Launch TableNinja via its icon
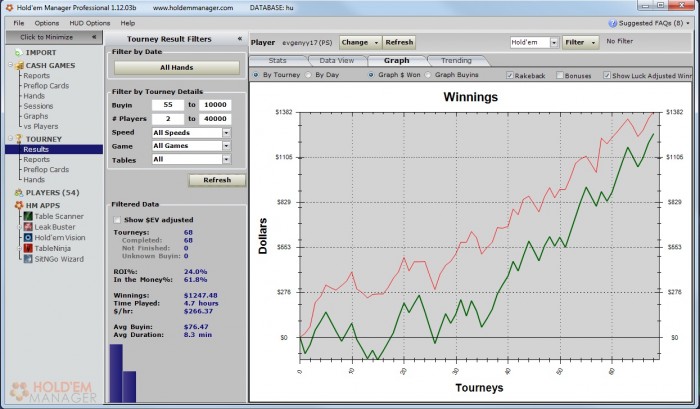This screenshot has width=700, height=409. tap(28, 248)
